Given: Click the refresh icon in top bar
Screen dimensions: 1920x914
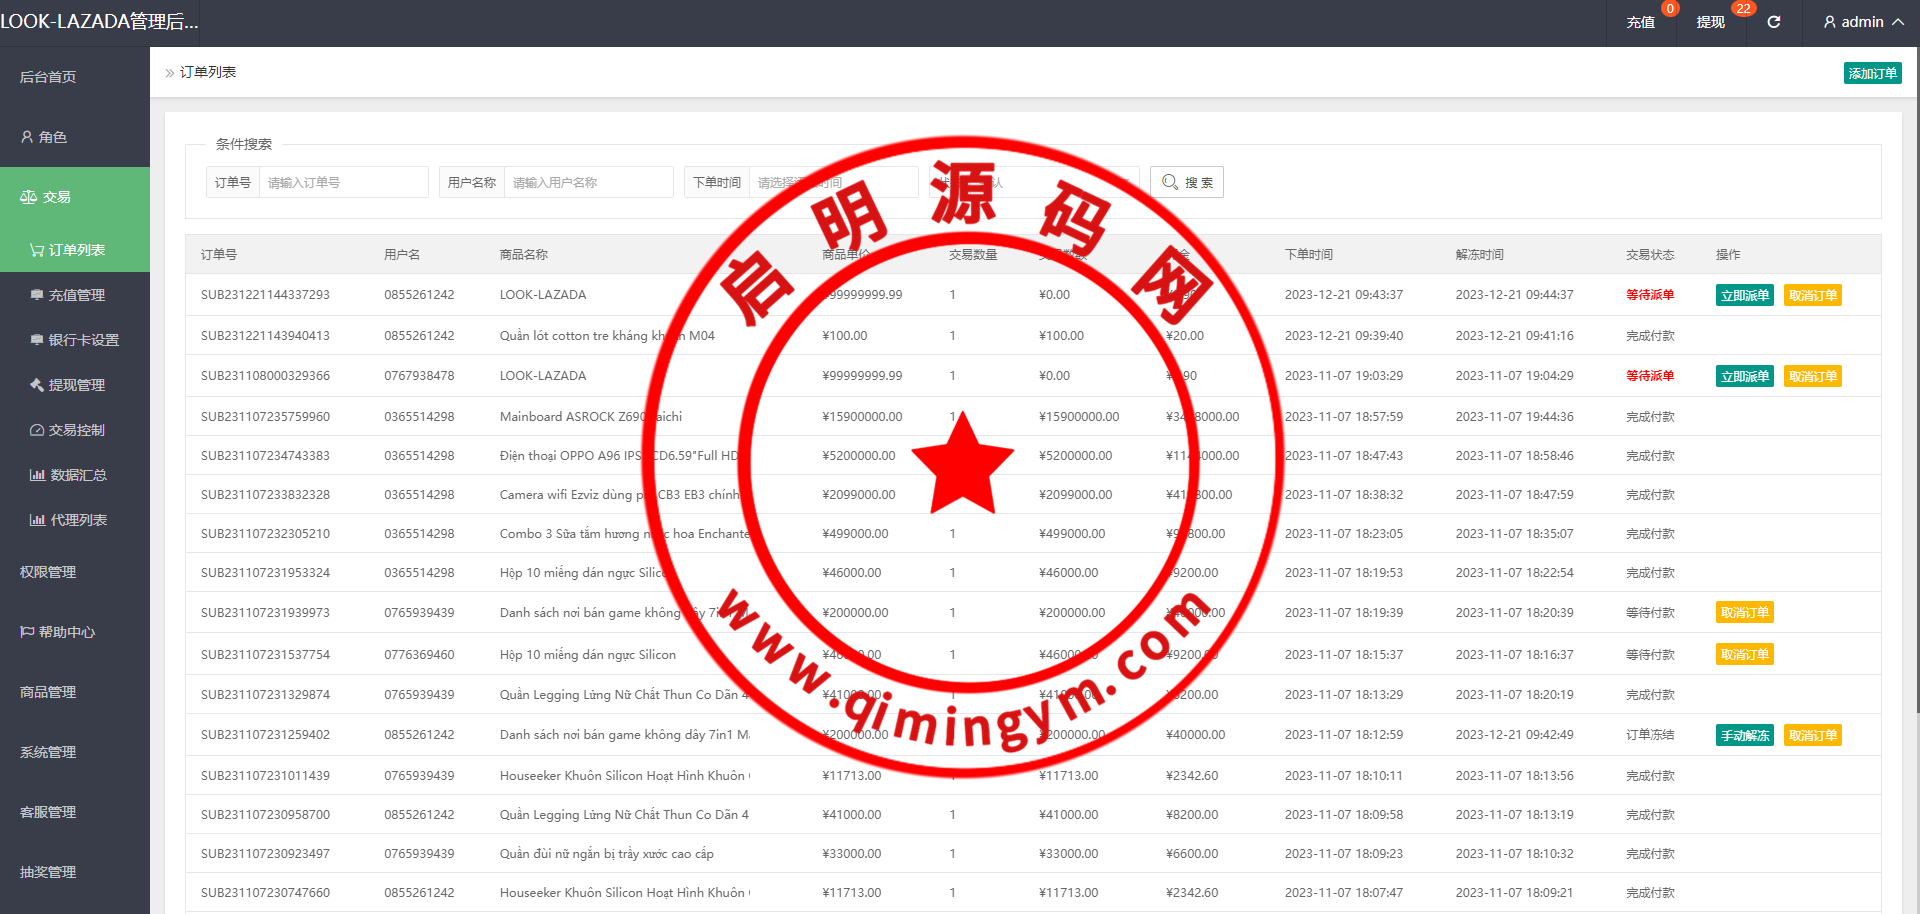Looking at the screenshot, I should [x=1773, y=22].
